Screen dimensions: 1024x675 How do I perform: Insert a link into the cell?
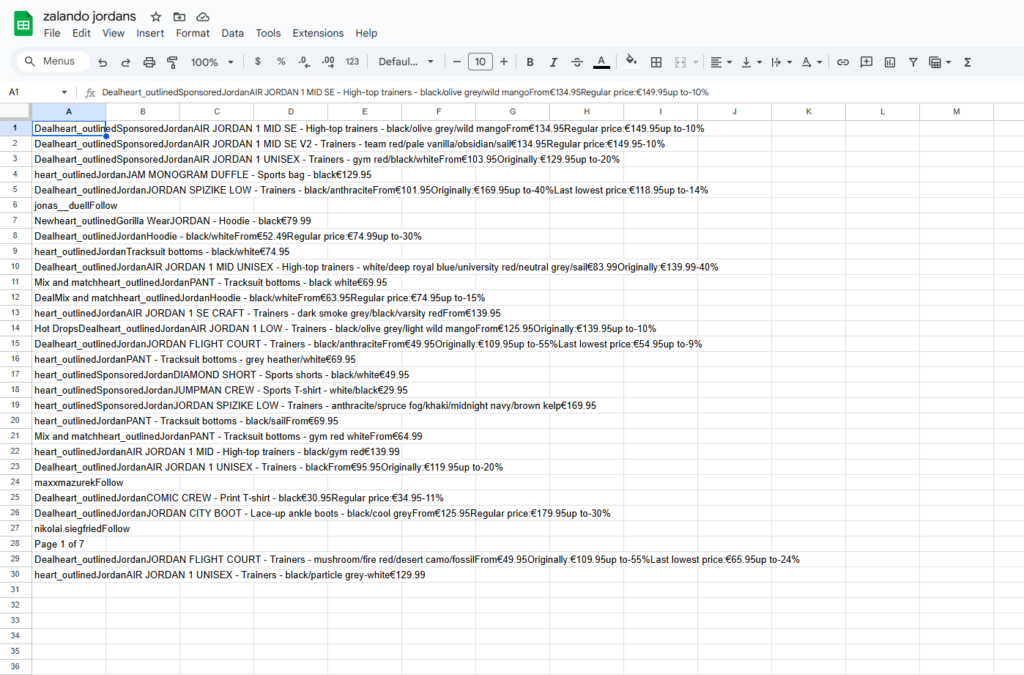pyautogui.click(x=843, y=61)
